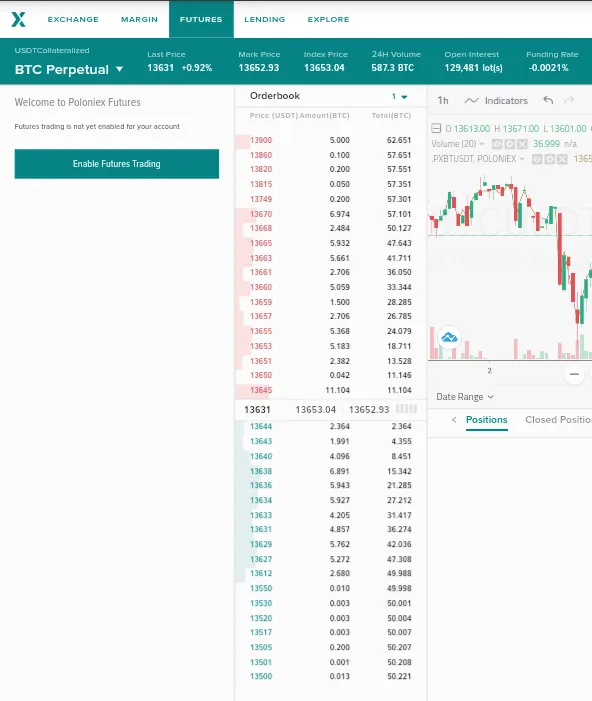Viewport: 592px width, 701px height.
Task: Click amount 6.974 on row 13670
Action: coord(340,214)
